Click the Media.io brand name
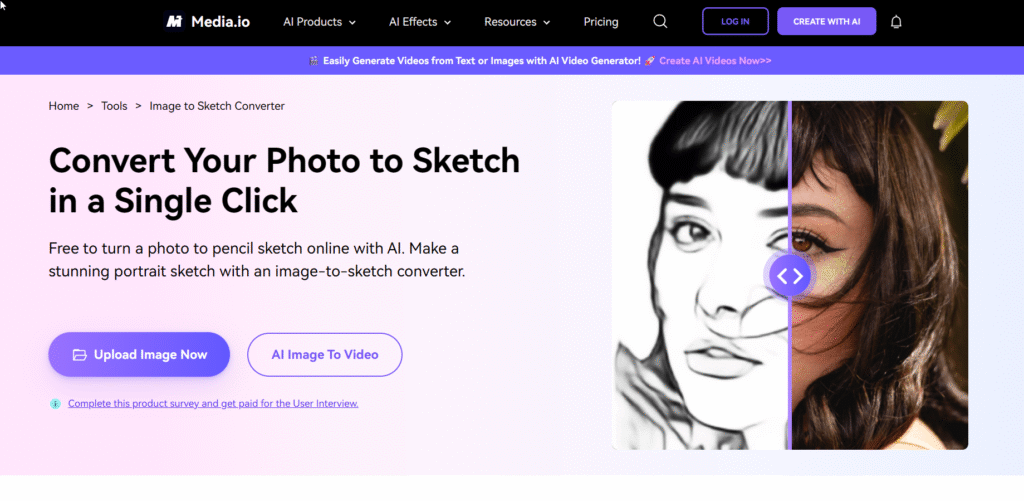This screenshot has height=501, width=1024. [220, 22]
